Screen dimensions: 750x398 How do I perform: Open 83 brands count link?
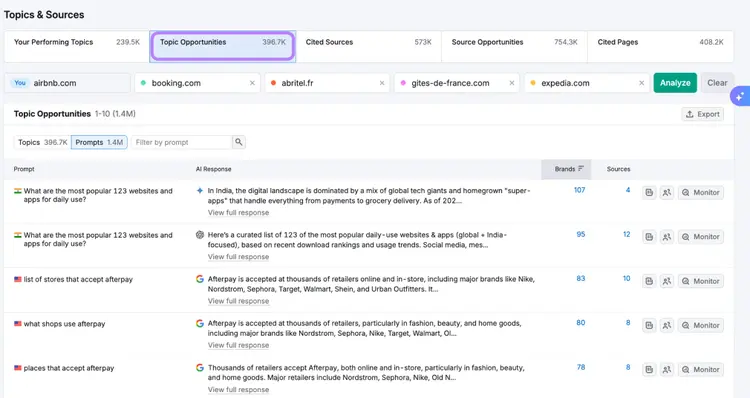point(581,278)
